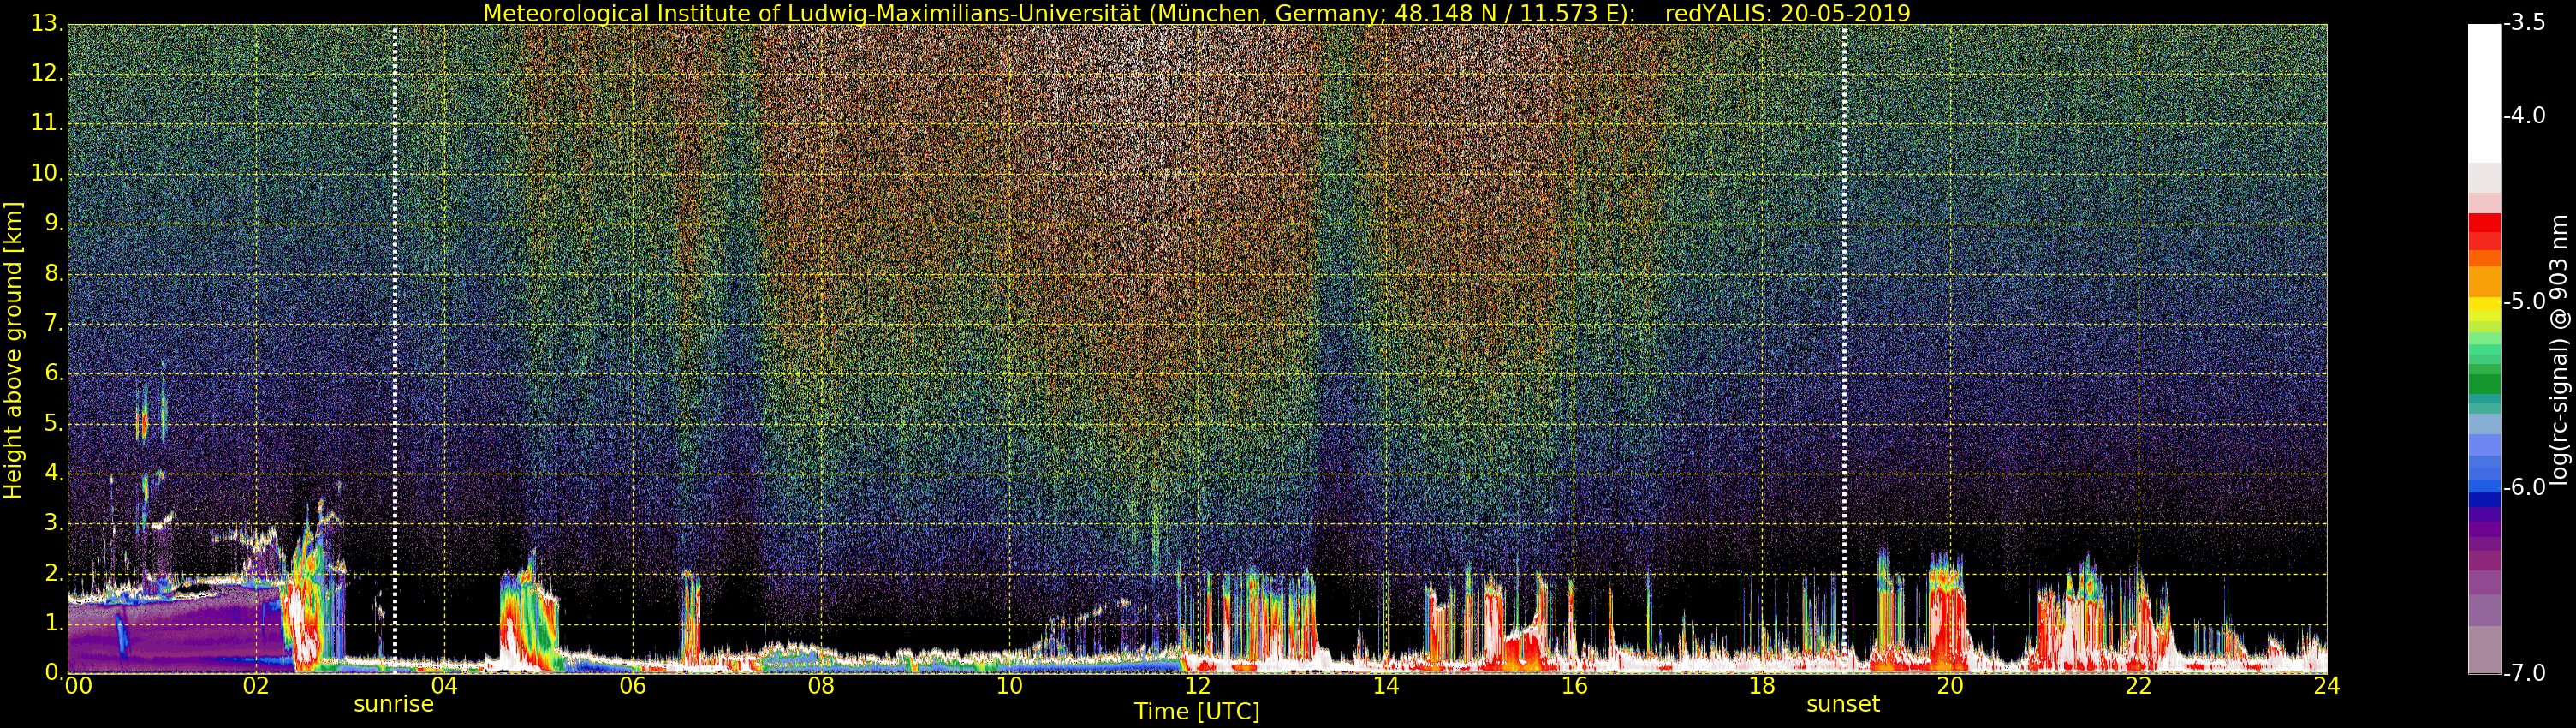The image size is (2576, 728).
Task: Click the height axis tick '1.'
Action: coord(55,623)
